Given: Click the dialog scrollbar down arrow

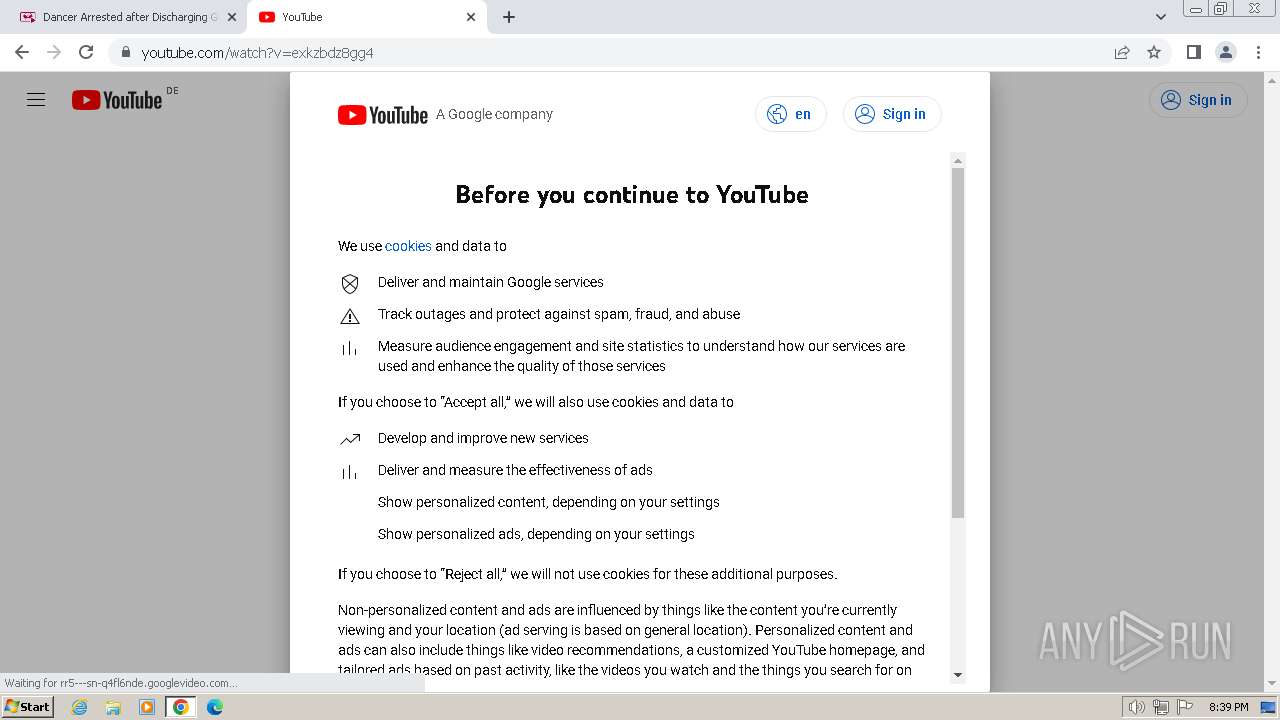Looking at the screenshot, I should [958, 675].
